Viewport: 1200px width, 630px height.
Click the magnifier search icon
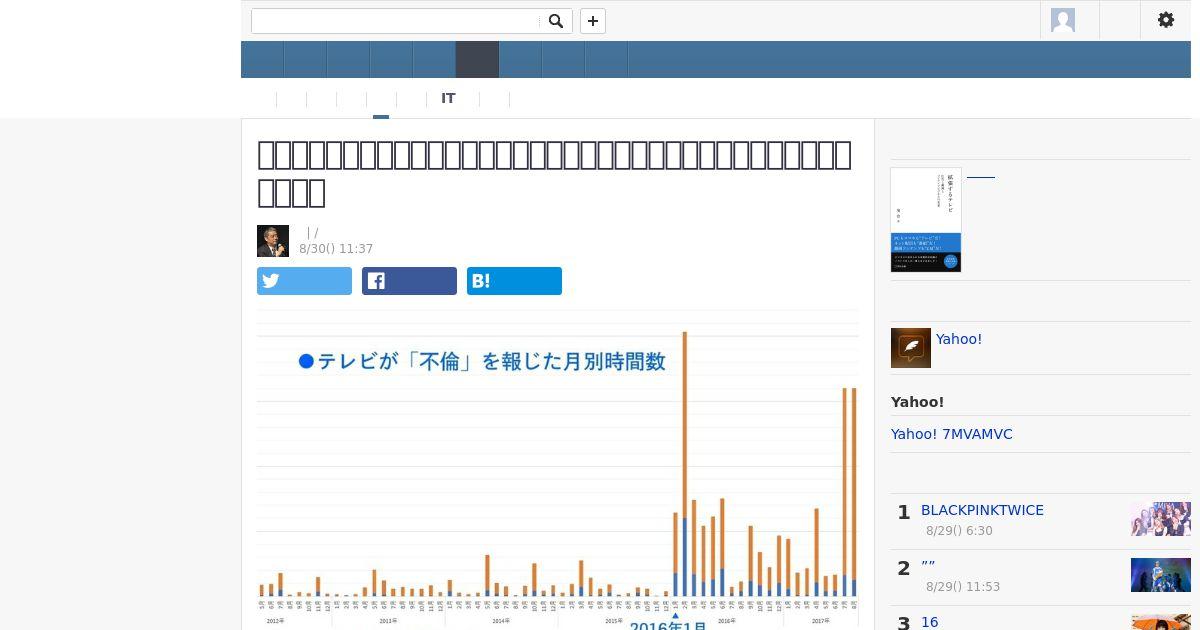pyautogui.click(x=556, y=21)
